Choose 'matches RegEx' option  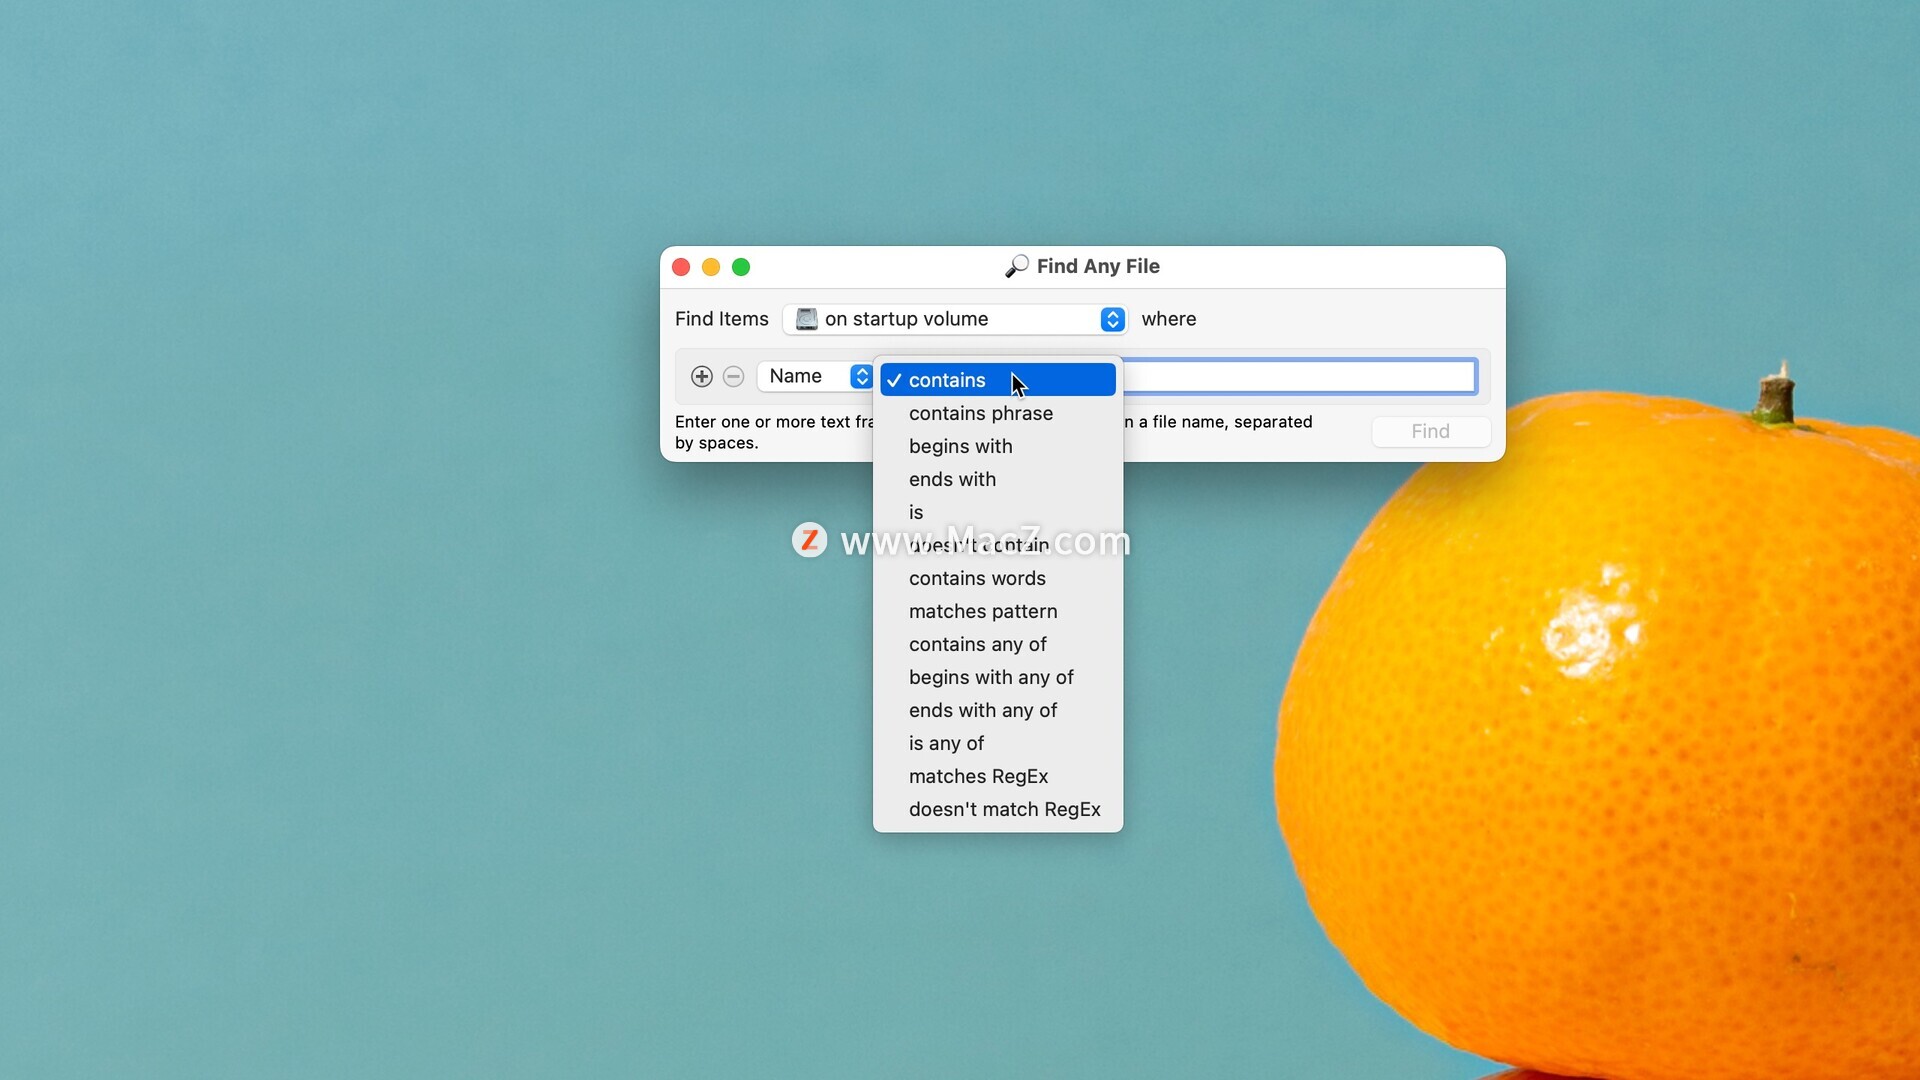point(997,776)
